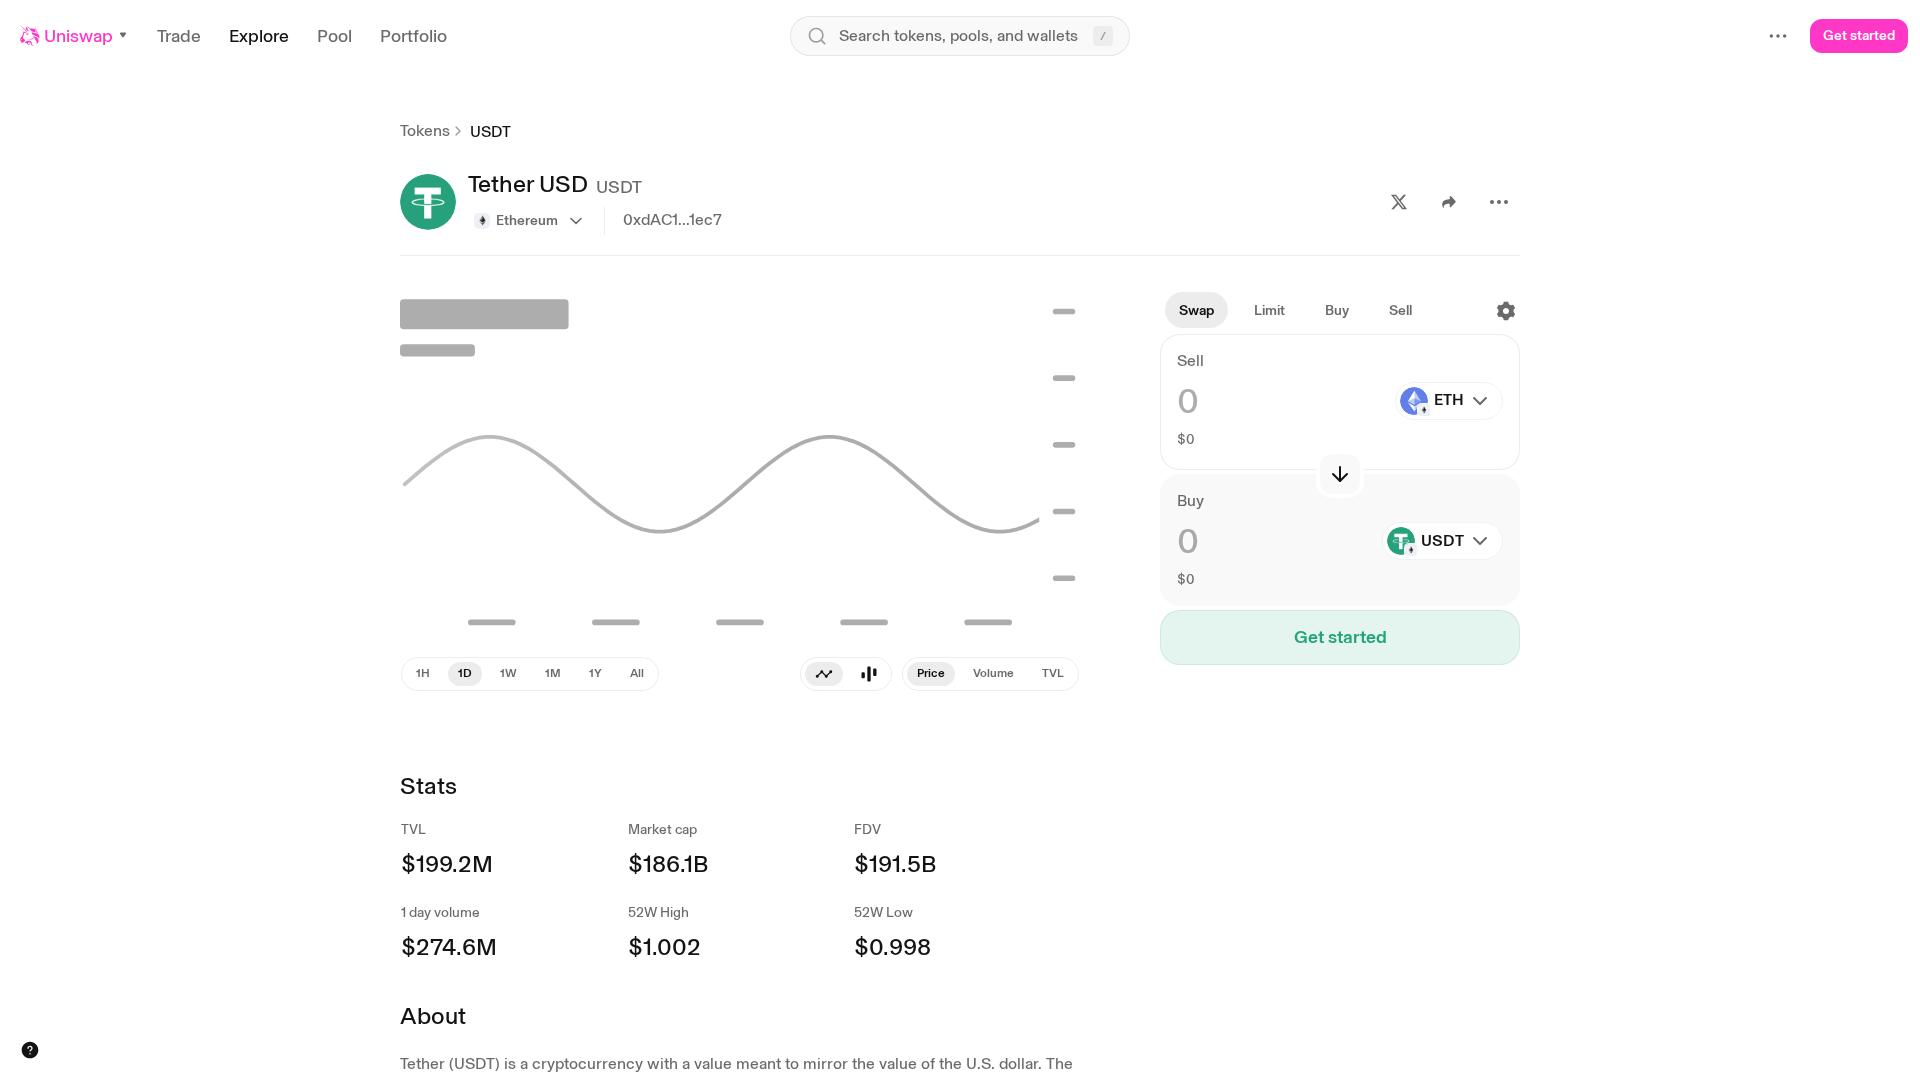Switch to the Buy tab
The height and width of the screenshot is (1080, 1920).
pyautogui.click(x=1337, y=311)
